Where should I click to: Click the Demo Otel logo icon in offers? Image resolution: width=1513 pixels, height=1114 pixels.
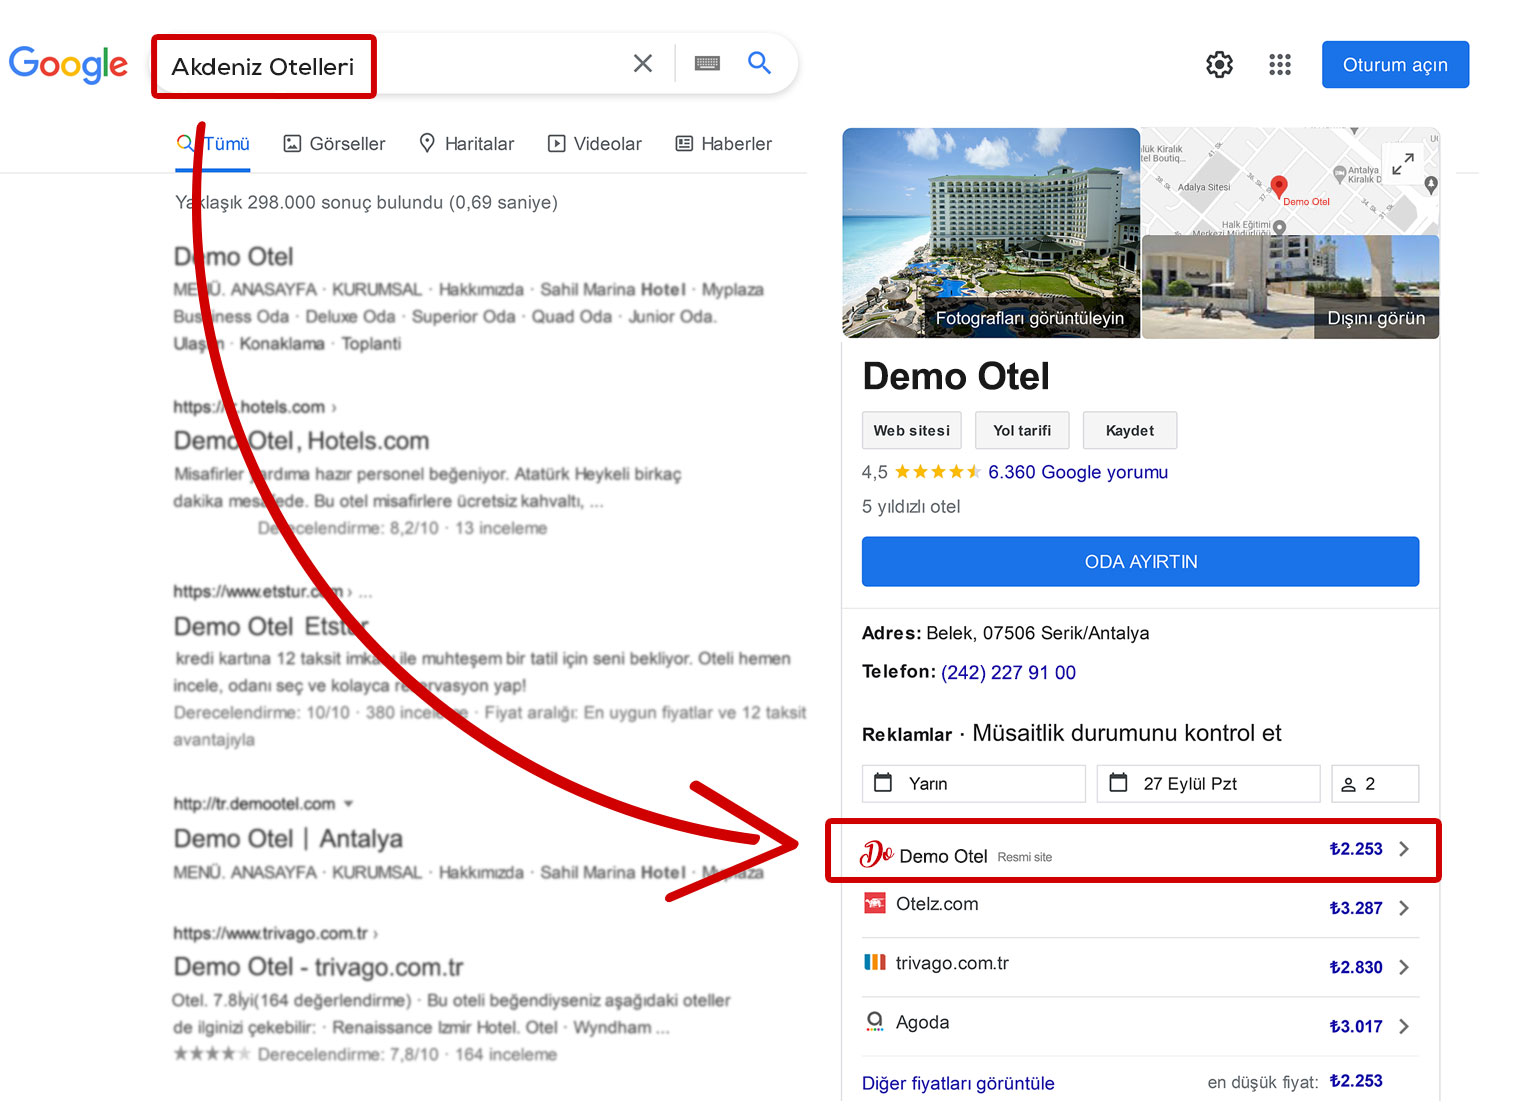(876, 853)
